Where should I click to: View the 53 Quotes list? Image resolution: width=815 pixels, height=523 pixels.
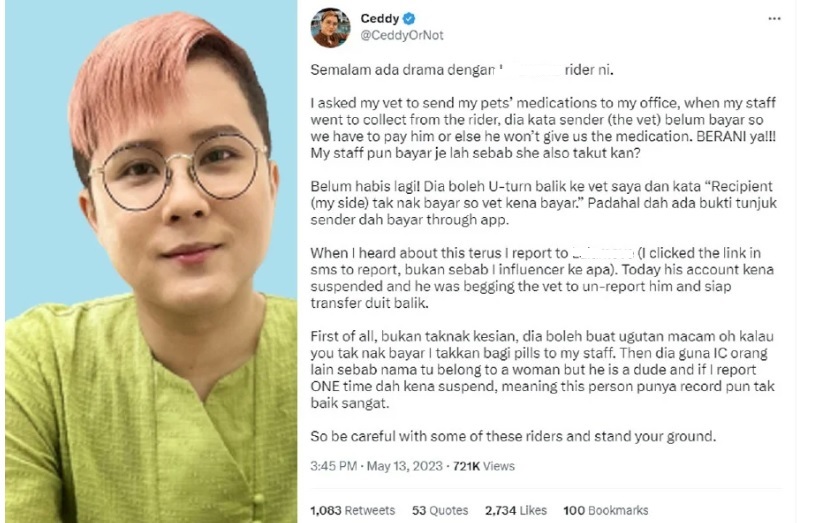click(x=440, y=511)
